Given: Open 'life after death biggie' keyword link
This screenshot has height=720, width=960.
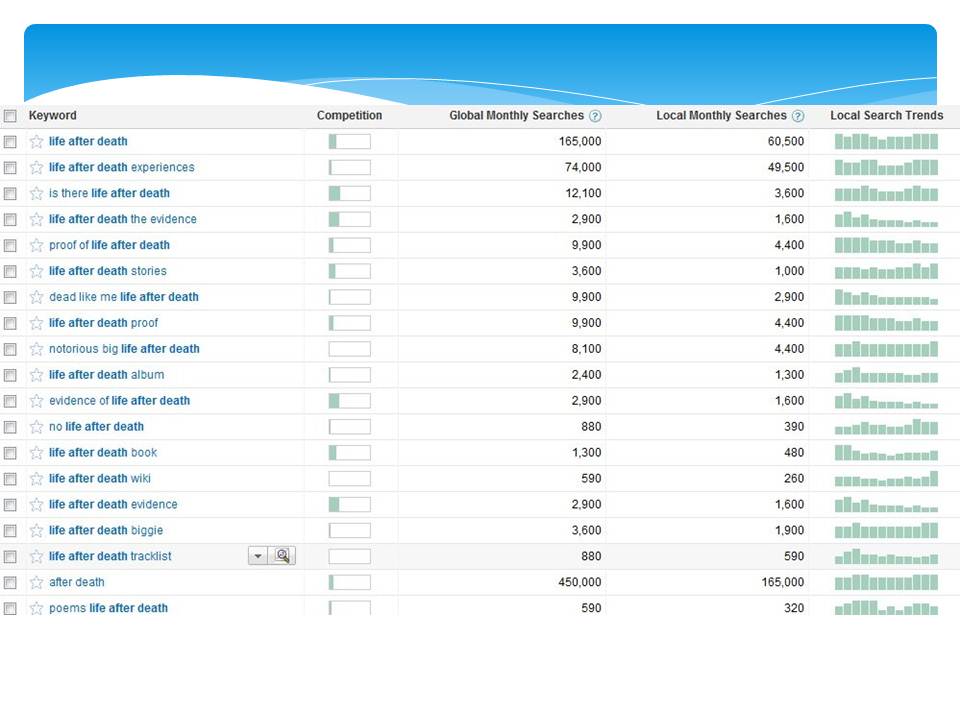Looking at the screenshot, I should 106,530.
